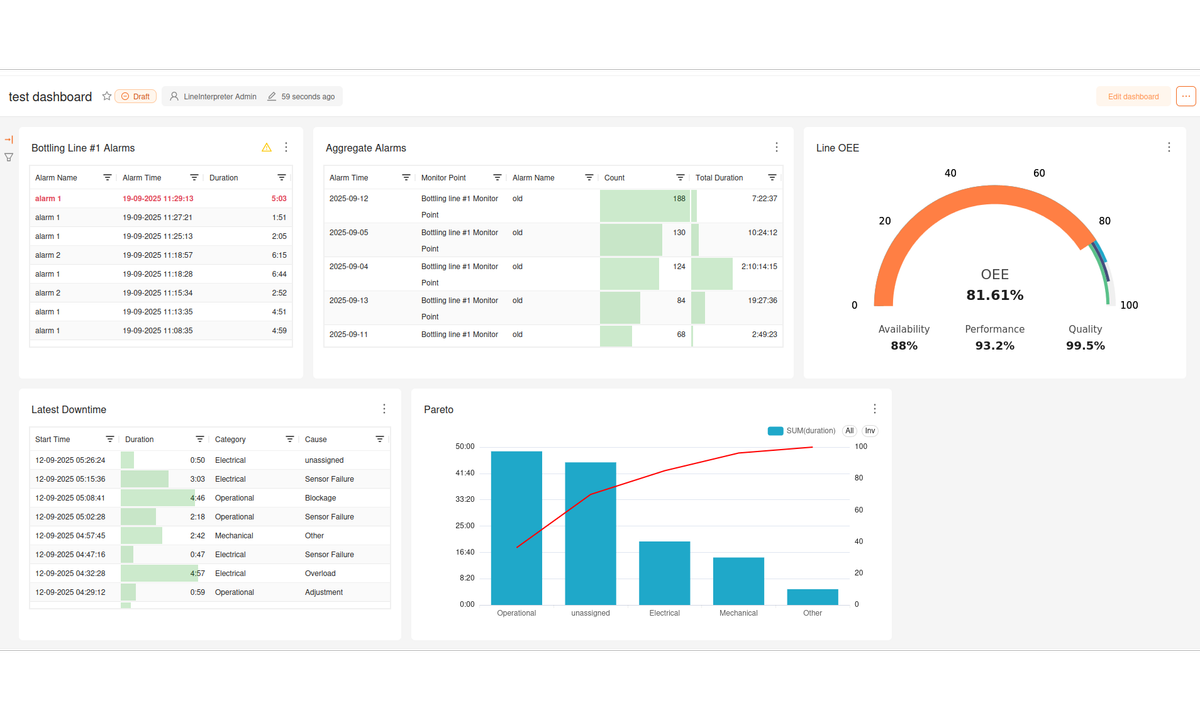The image size is (1200, 720).
Task: Expand the collapsed filter sidebar
Action: 9,140
